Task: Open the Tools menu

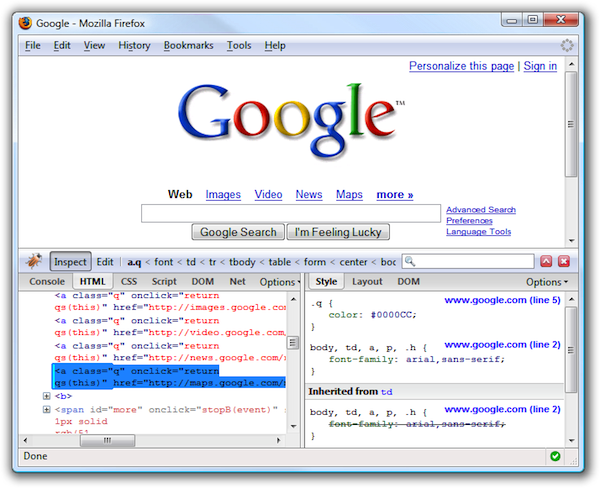Action: (x=239, y=45)
